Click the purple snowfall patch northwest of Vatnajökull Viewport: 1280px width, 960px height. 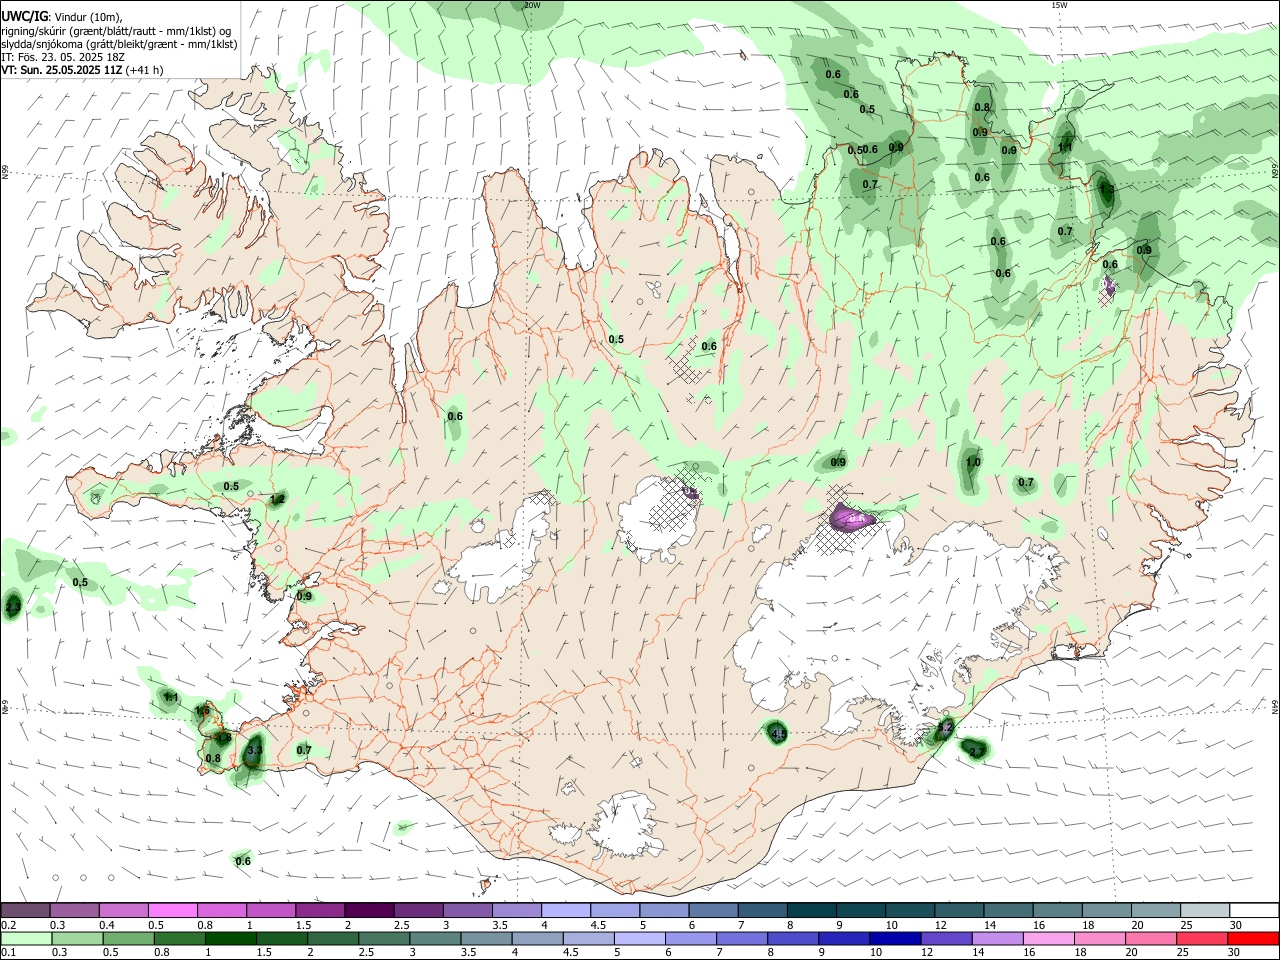point(853,518)
